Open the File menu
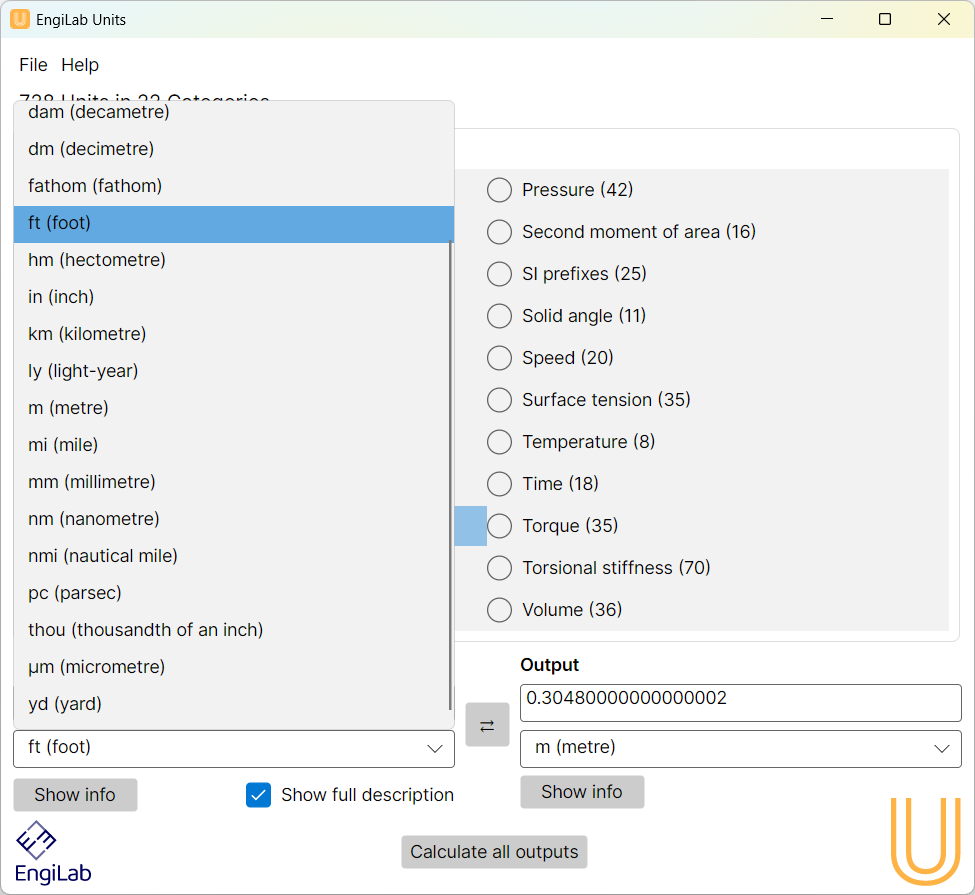This screenshot has width=975, height=895. click(x=33, y=65)
